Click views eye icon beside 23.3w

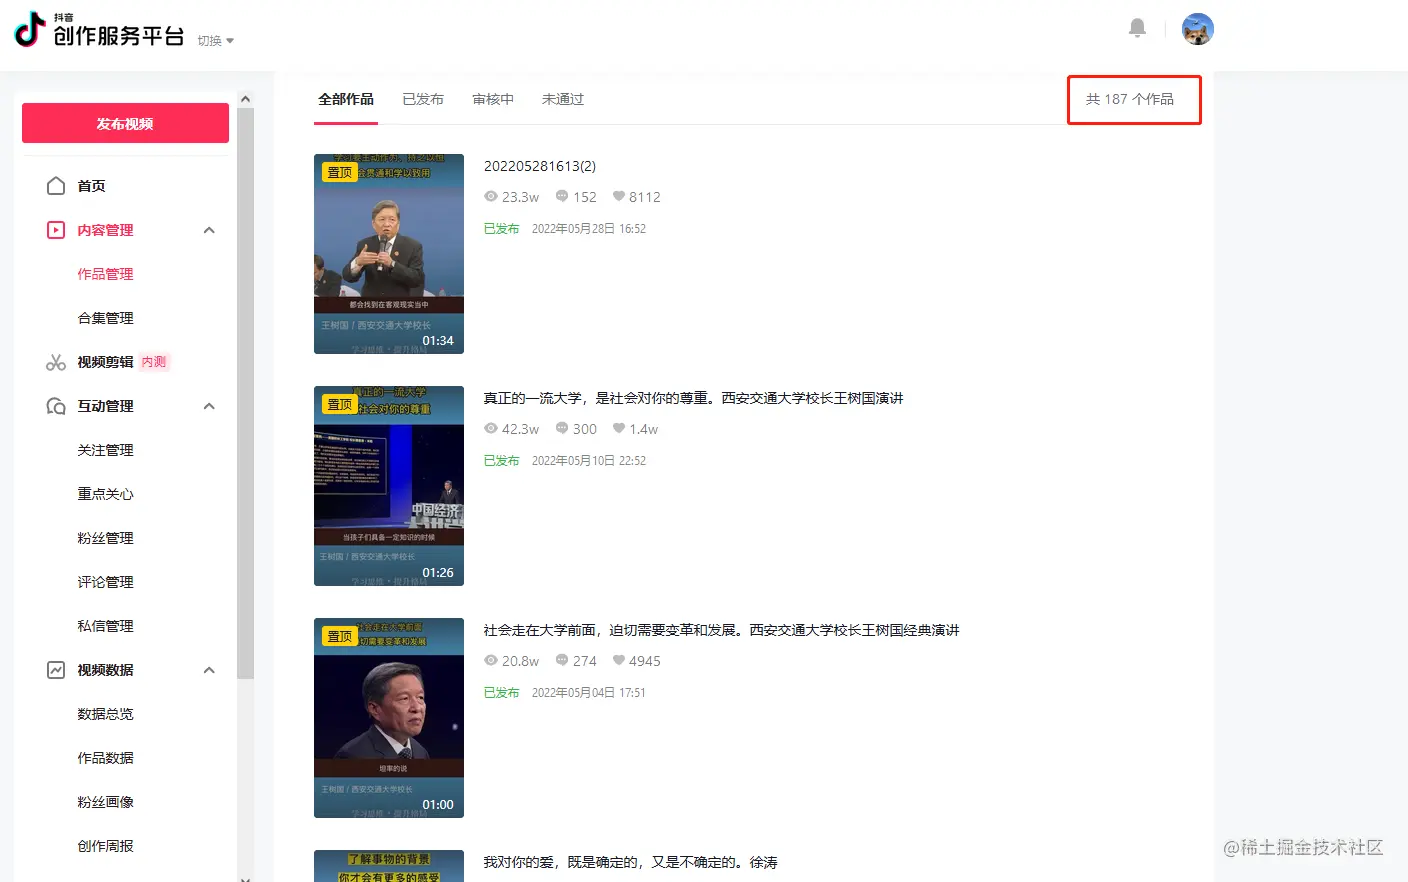coord(491,197)
